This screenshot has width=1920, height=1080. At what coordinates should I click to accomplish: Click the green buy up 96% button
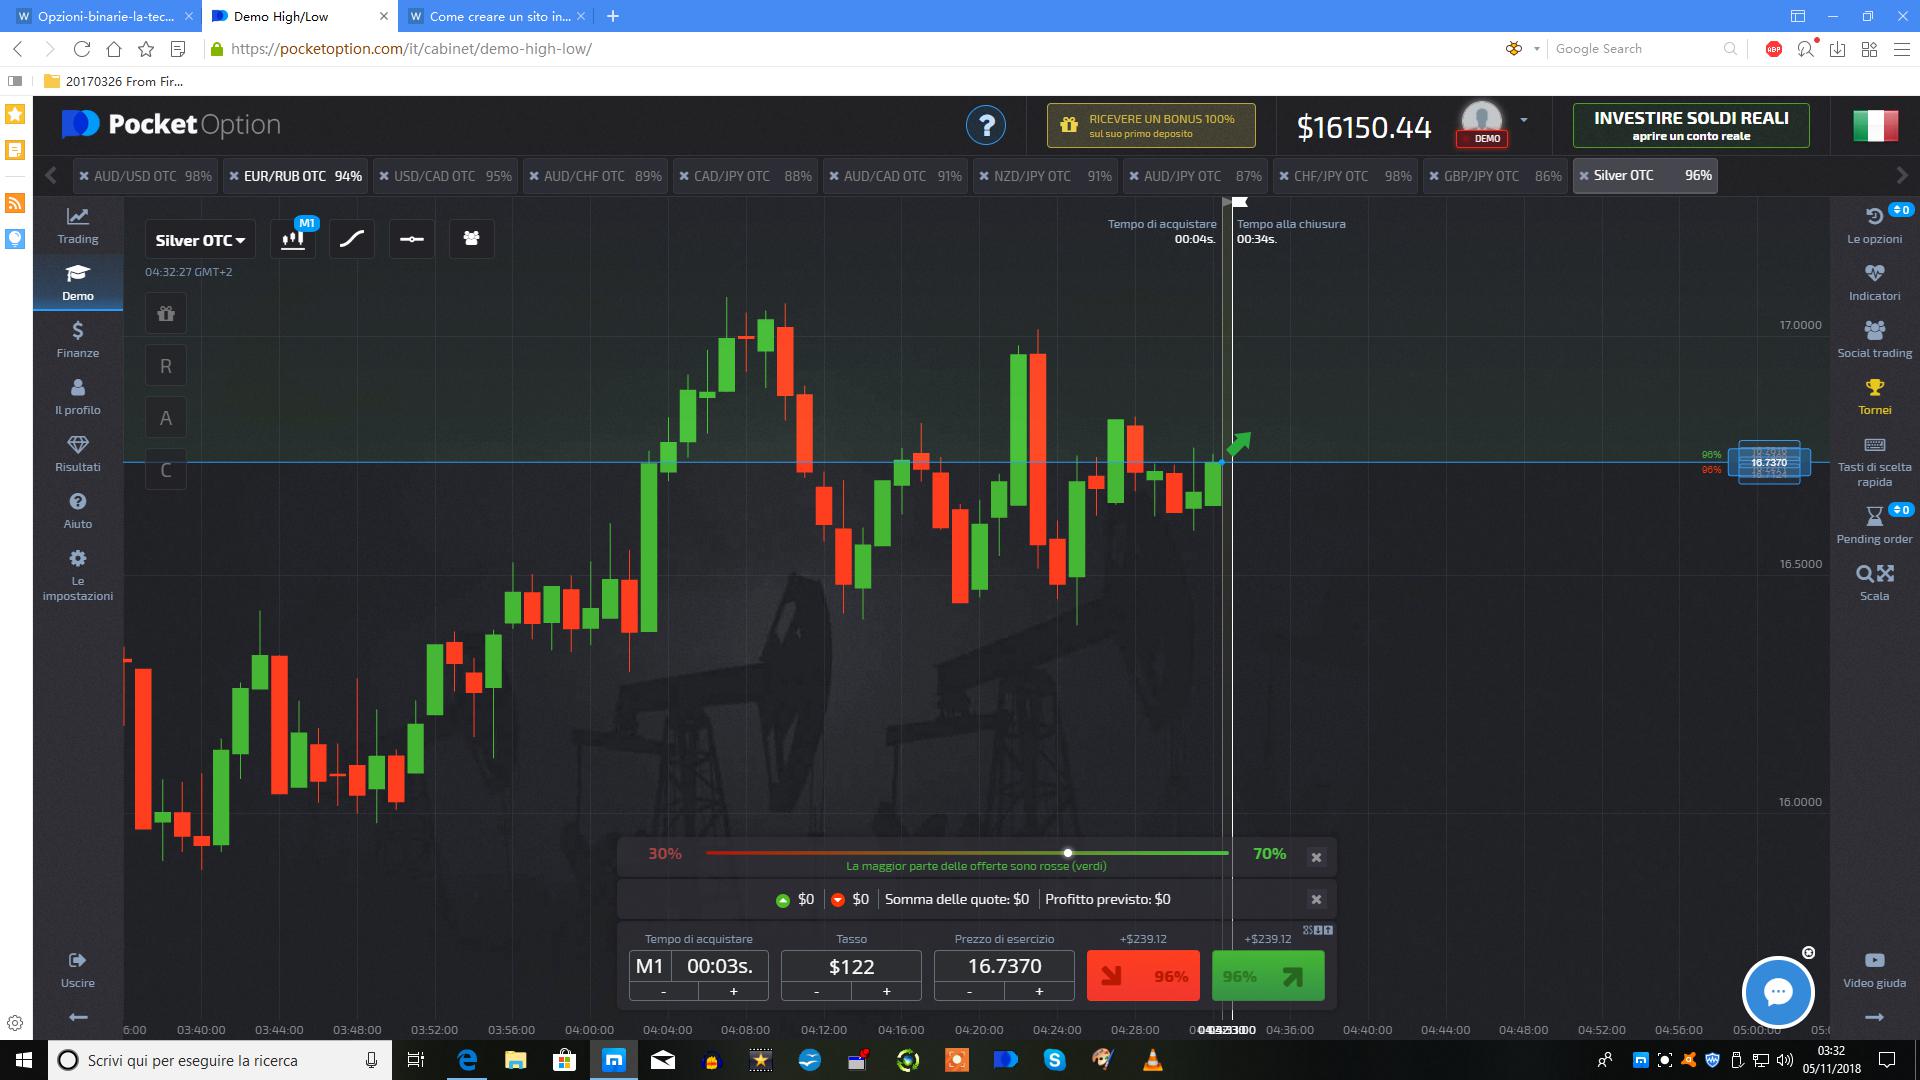[x=1268, y=976]
